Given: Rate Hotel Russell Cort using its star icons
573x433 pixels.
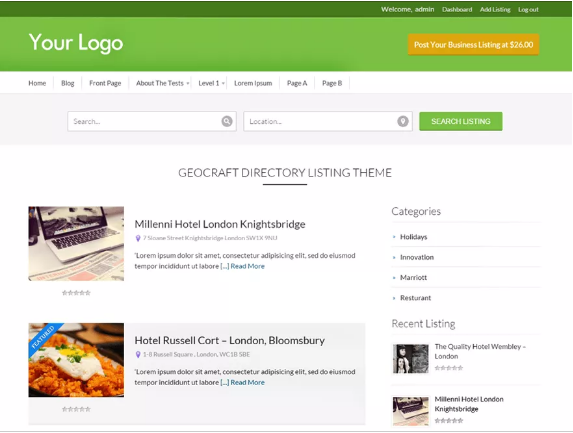Looking at the screenshot, I should point(76,409).
